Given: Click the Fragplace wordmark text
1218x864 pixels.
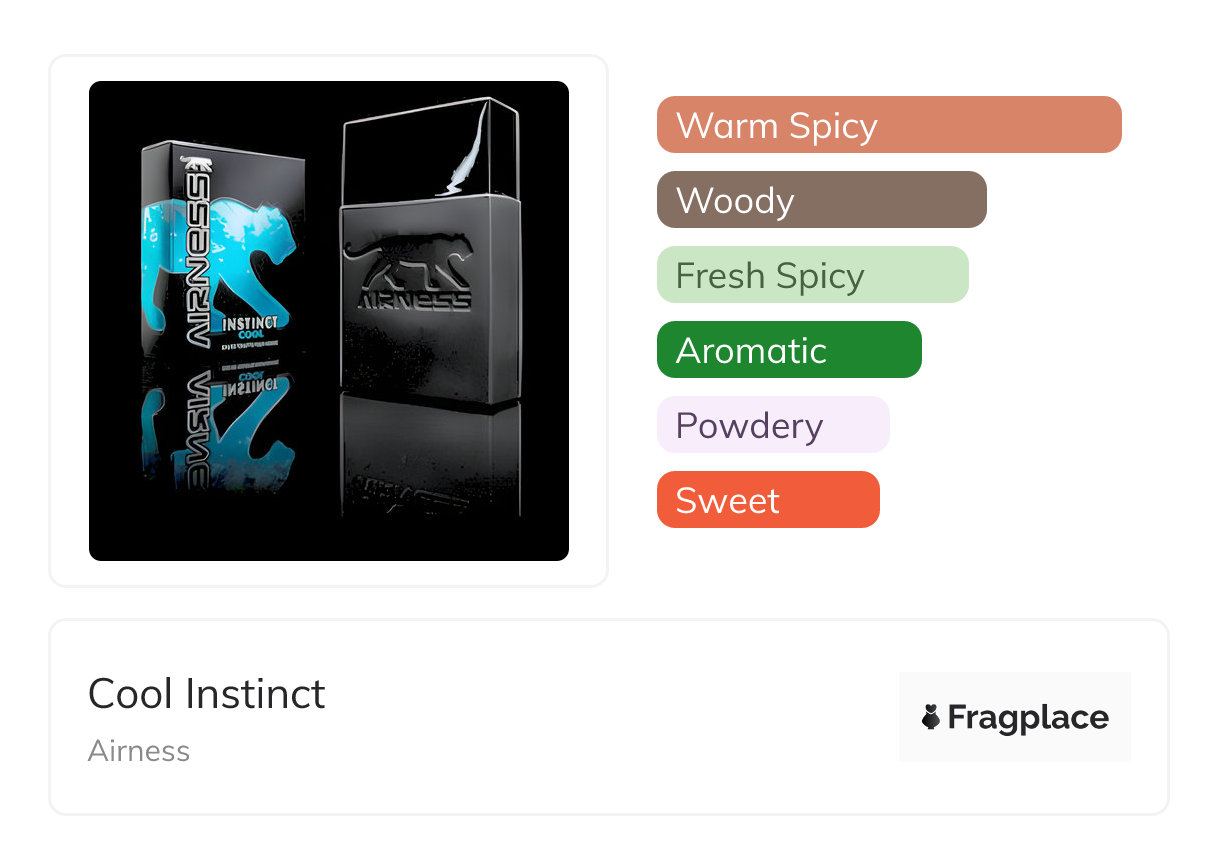Looking at the screenshot, I should [1027, 717].
